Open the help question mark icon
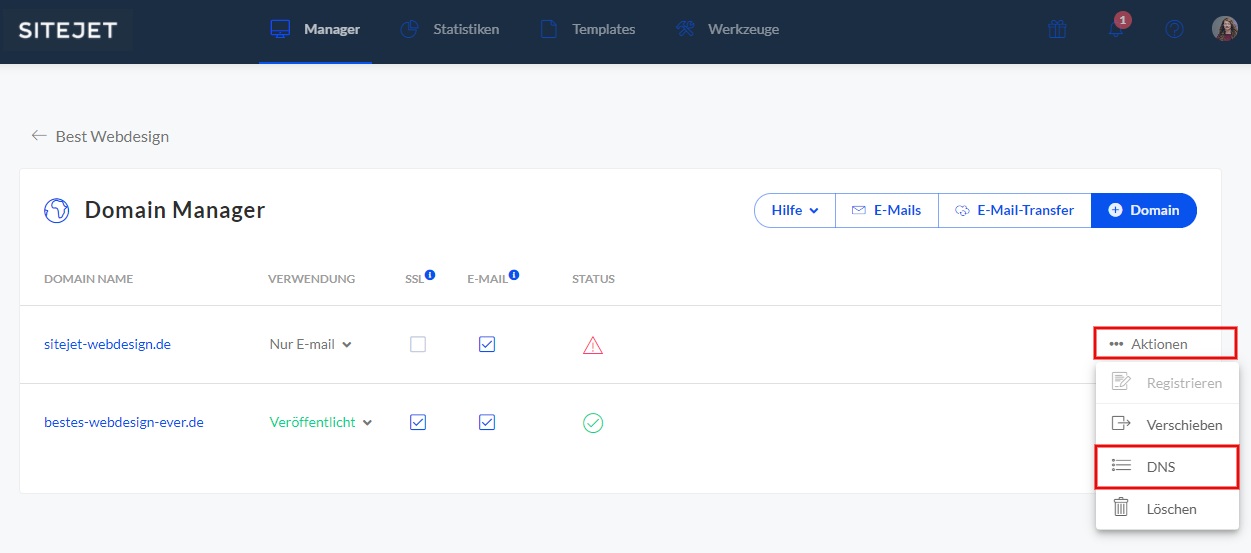Image resolution: width=1251 pixels, height=553 pixels. 1174,30
